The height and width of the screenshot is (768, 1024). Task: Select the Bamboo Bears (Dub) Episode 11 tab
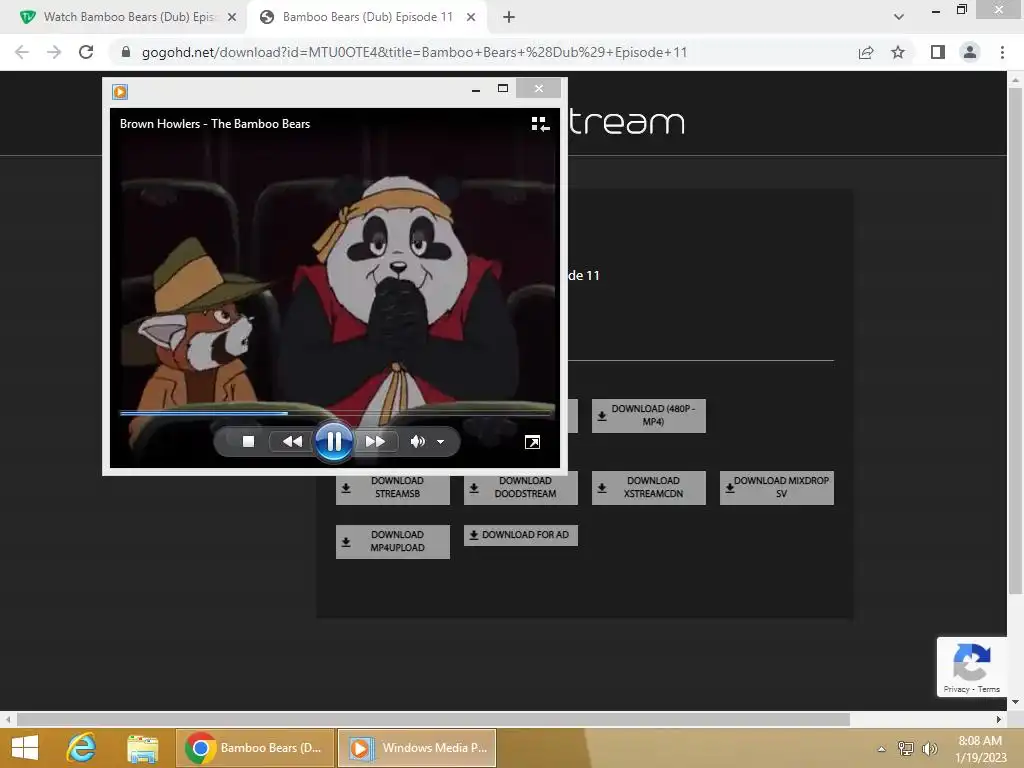pyautogui.click(x=367, y=17)
